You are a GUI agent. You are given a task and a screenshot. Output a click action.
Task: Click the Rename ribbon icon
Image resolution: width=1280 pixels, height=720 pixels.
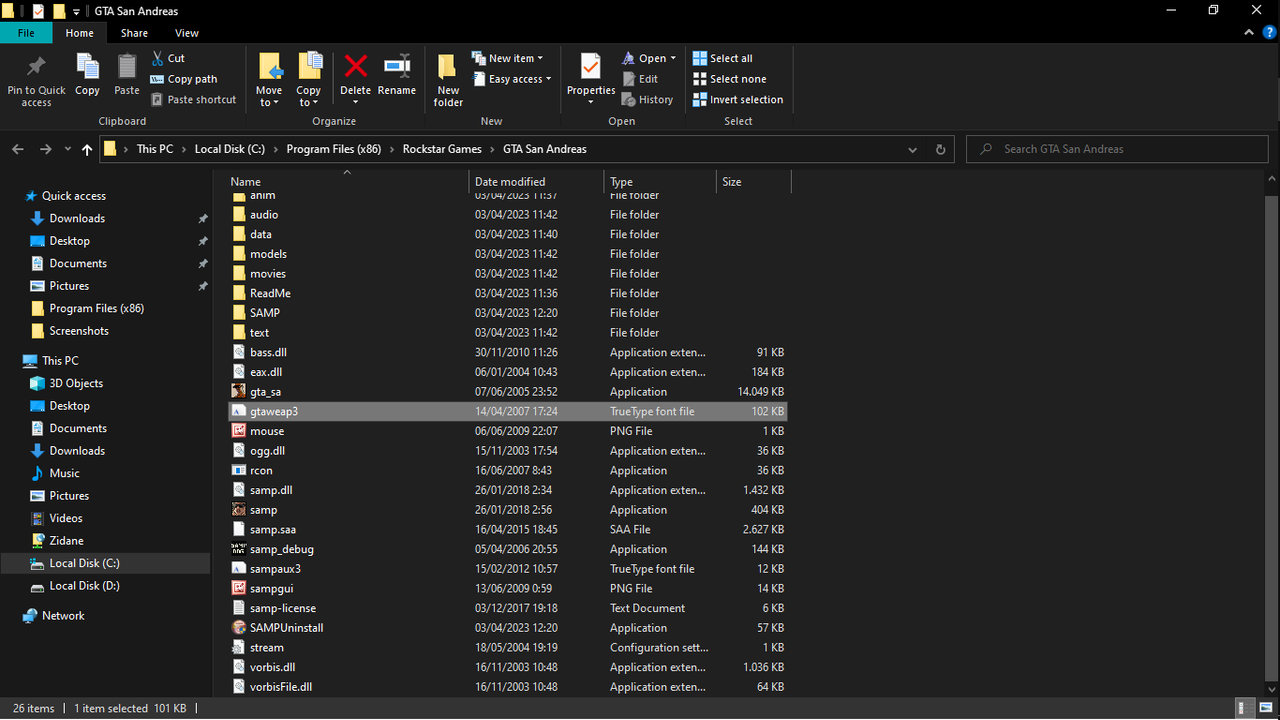click(397, 67)
